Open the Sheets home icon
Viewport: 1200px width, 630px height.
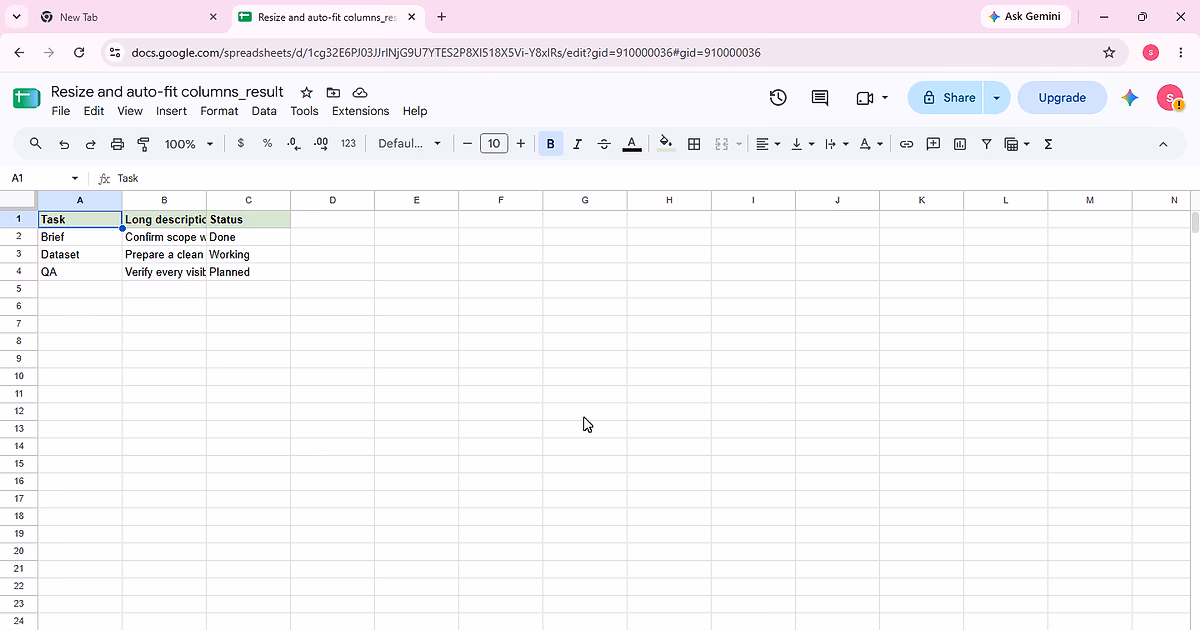[x=26, y=98]
